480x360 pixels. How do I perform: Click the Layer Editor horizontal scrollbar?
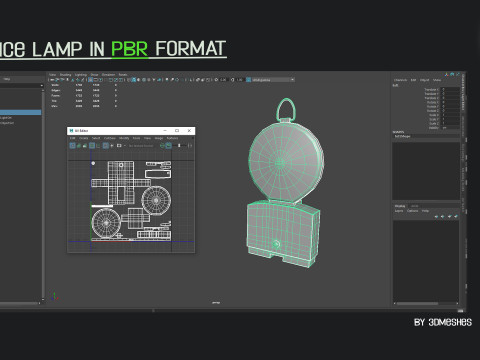pos(417,303)
